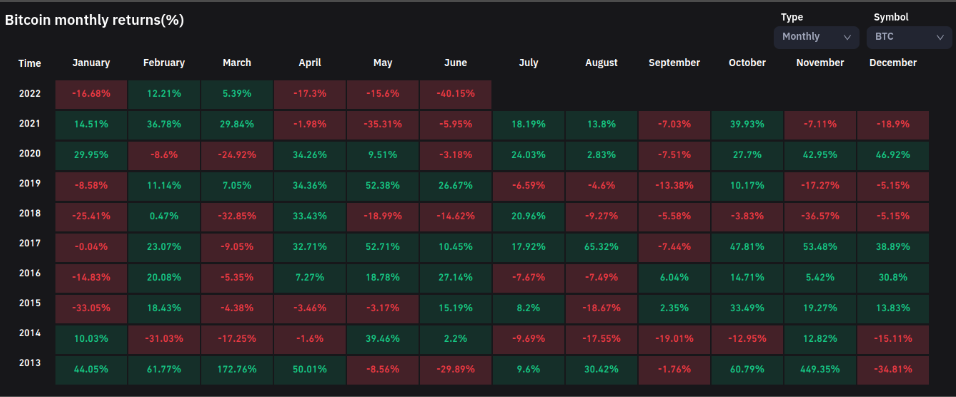The width and height of the screenshot is (956, 397).
Task: Click the chevron arrow in the Monthly selector
Action: pos(847,37)
